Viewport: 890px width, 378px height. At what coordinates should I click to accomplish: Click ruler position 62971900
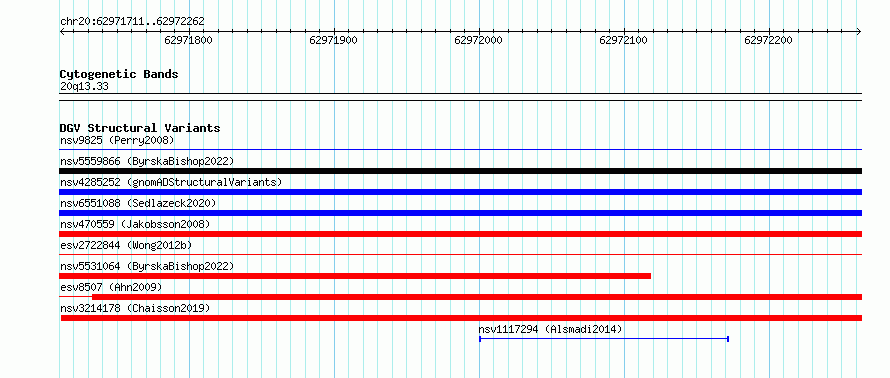point(334,40)
